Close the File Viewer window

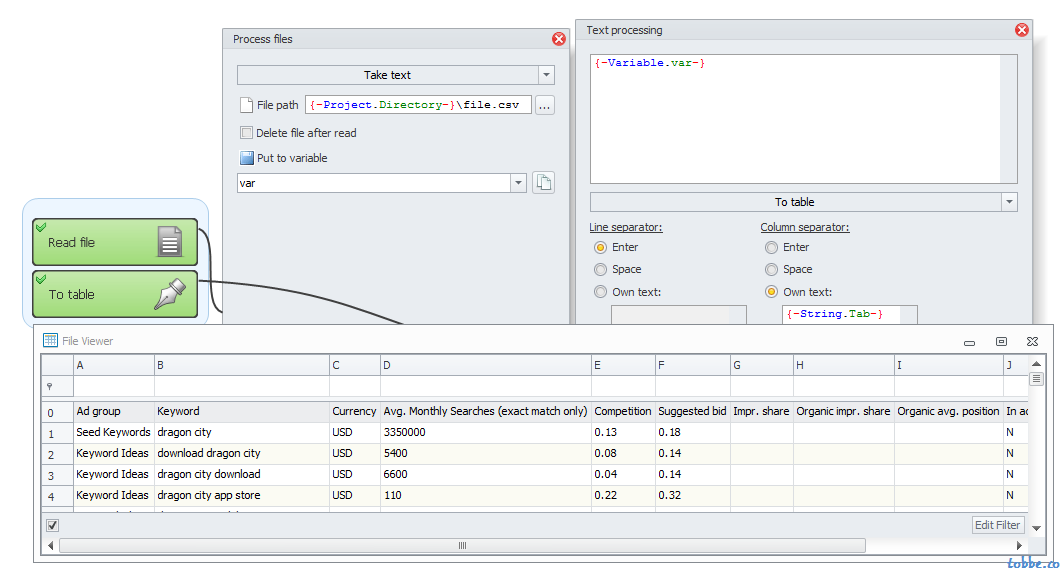click(1032, 341)
